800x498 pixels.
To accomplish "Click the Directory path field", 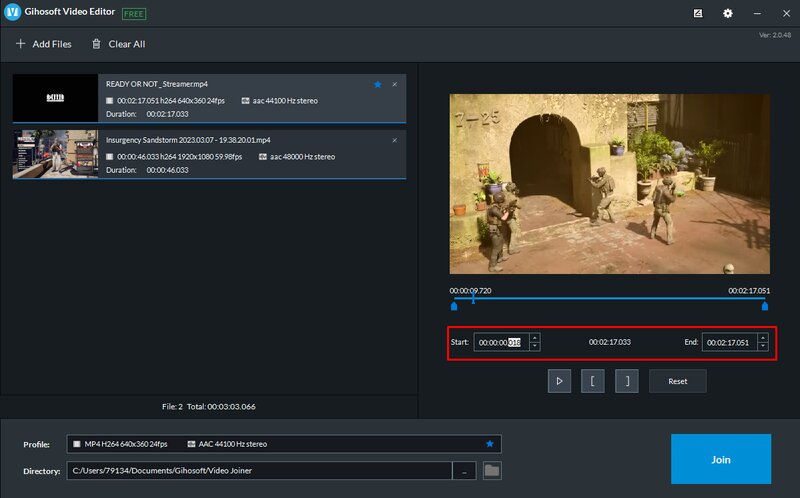I will pos(259,470).
